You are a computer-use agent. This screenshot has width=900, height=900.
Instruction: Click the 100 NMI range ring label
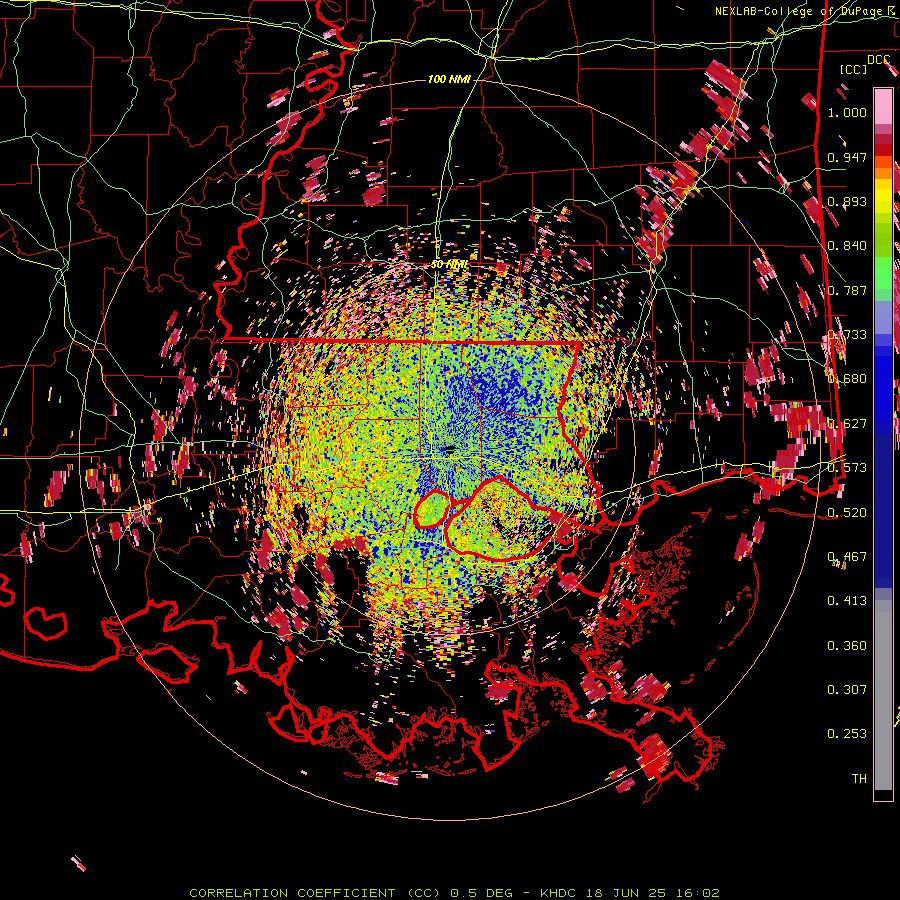click(449, 79)
